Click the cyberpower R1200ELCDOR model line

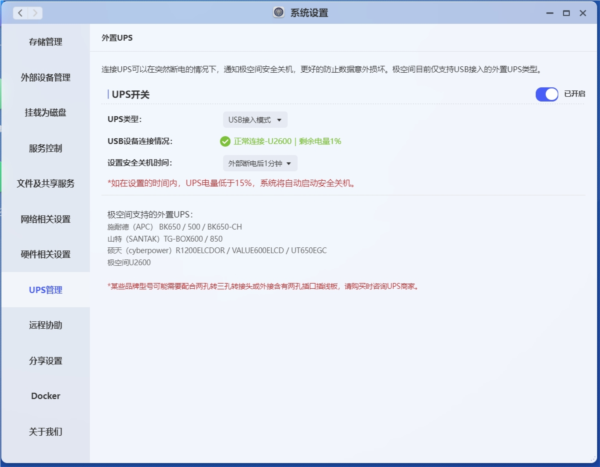(217, 251)
